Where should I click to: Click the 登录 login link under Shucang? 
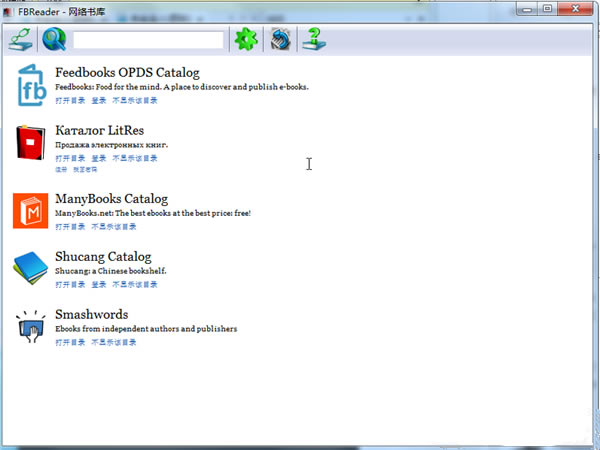[99, 284]
